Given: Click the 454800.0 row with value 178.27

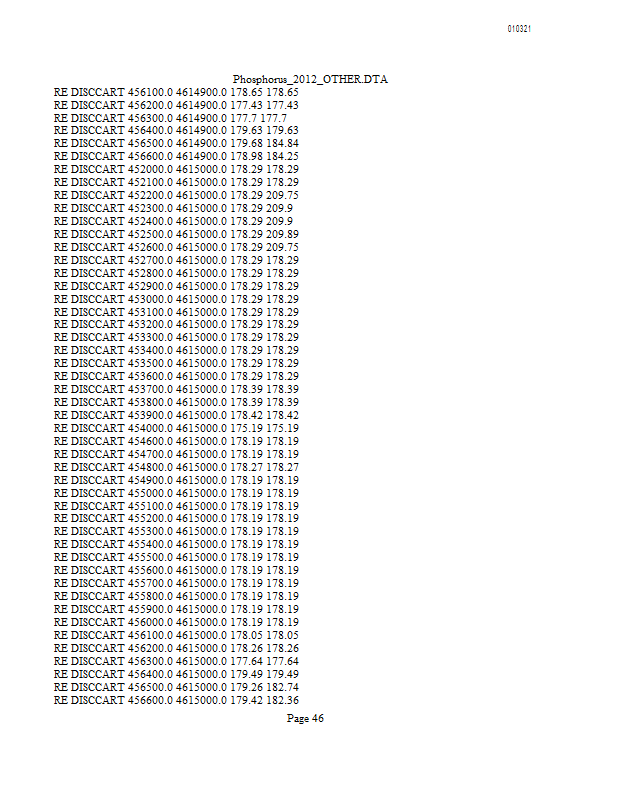Looking at the screenshot, I should pos(176,467).
